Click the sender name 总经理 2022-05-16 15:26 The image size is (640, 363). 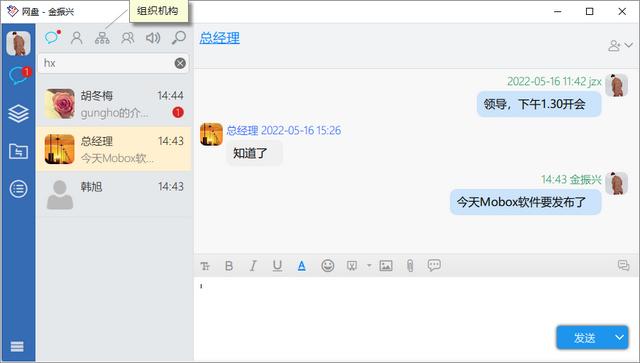(x=284, y=131)
